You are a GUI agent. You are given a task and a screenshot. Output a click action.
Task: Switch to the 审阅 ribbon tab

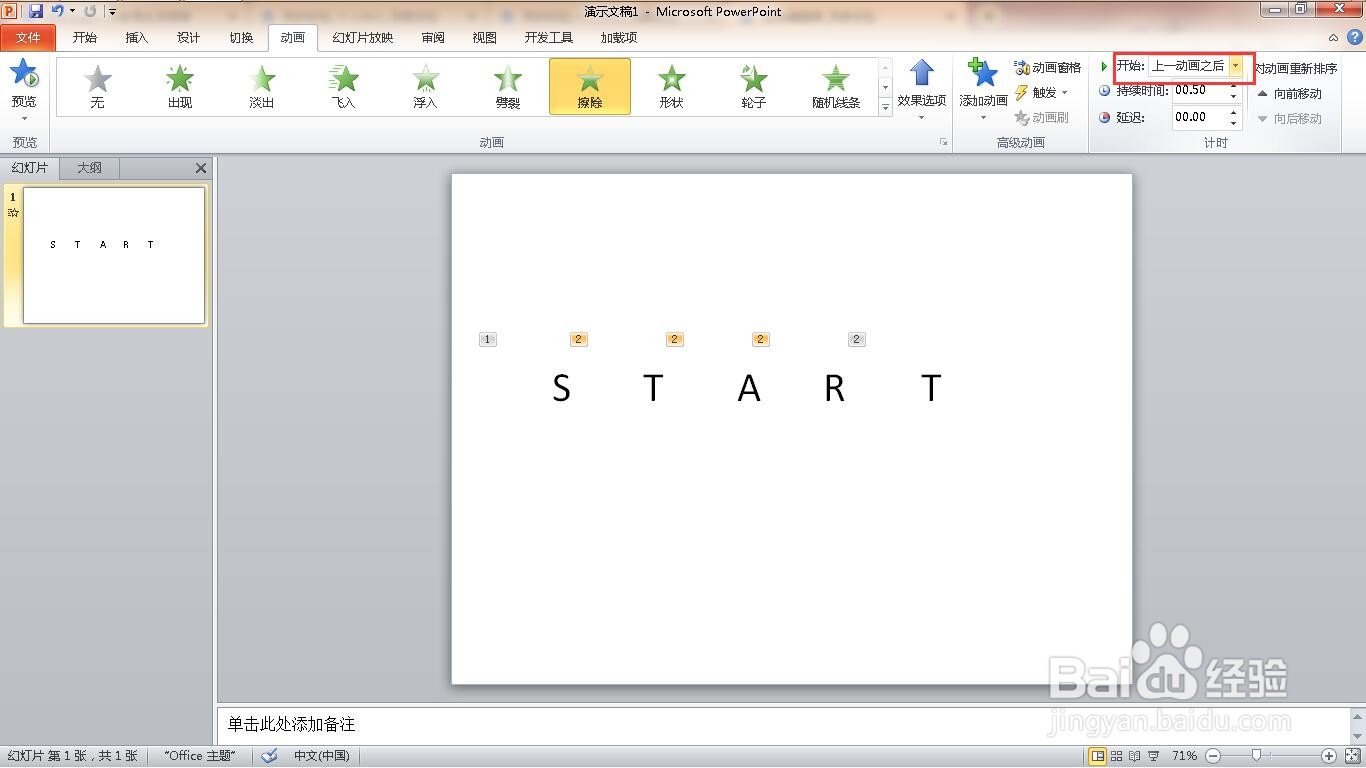point(433,38)
